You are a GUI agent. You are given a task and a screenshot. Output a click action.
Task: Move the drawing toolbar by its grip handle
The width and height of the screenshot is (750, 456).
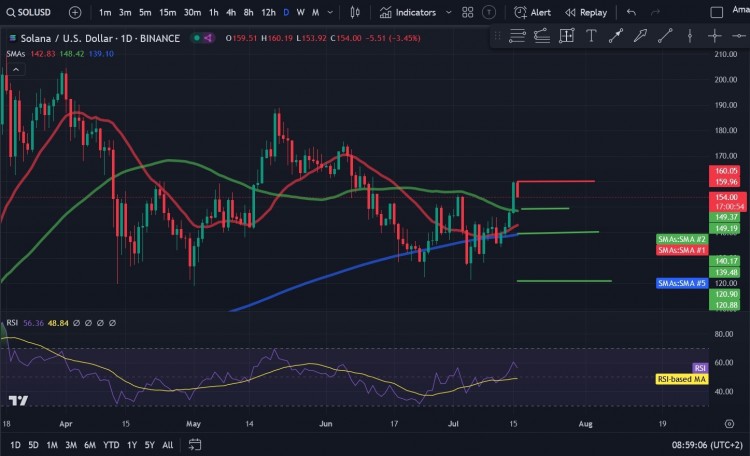(x=497, y=36)
